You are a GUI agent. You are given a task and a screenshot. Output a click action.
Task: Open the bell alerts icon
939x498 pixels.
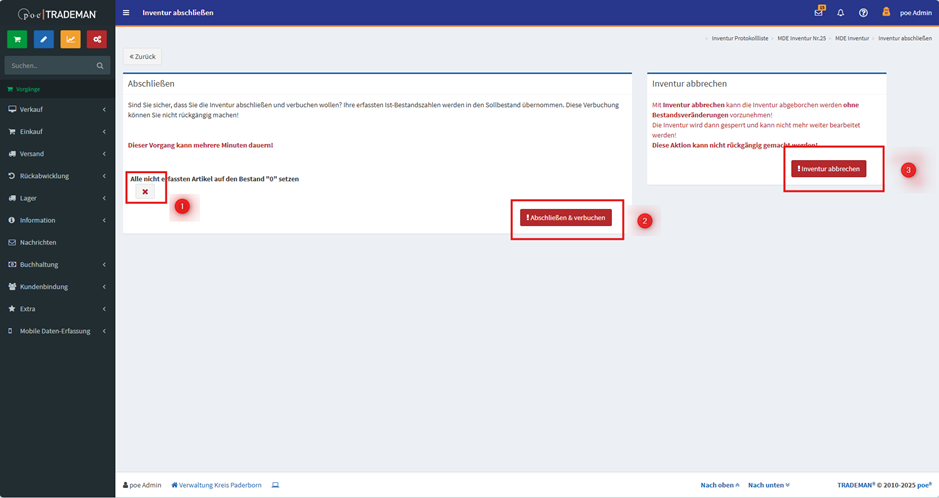click(x=840, y=13)
